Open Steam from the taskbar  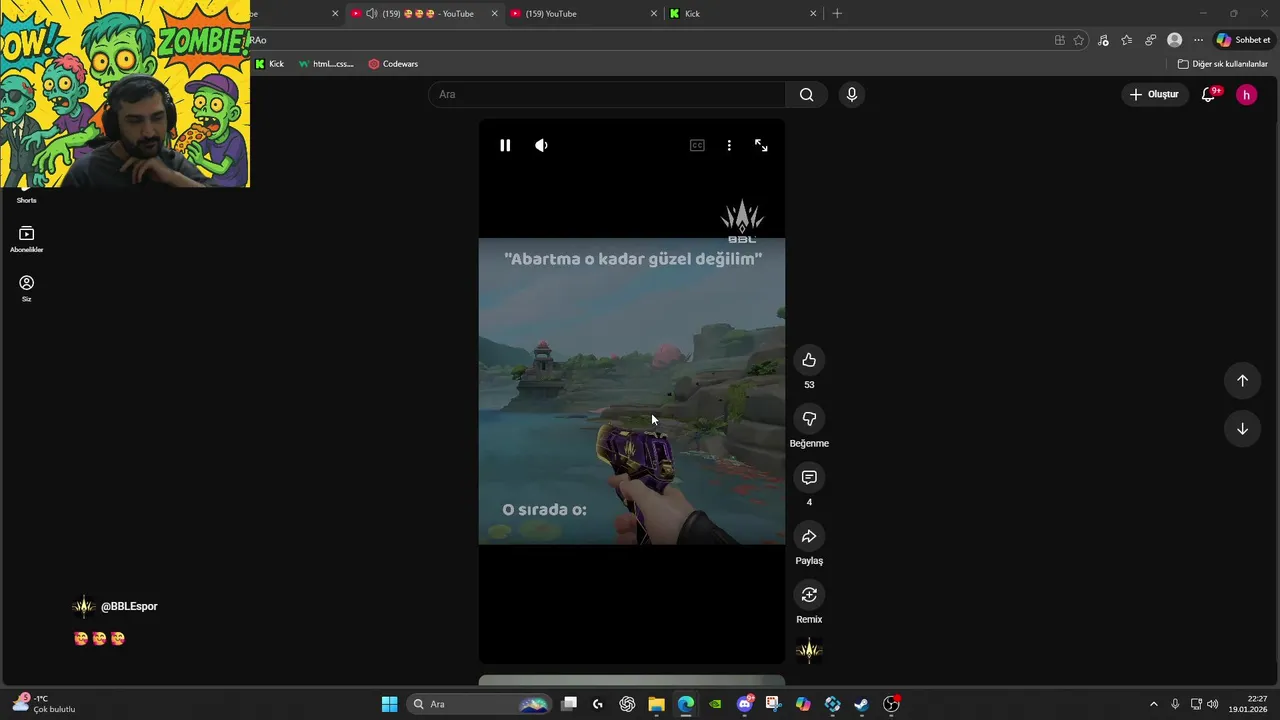861,704
